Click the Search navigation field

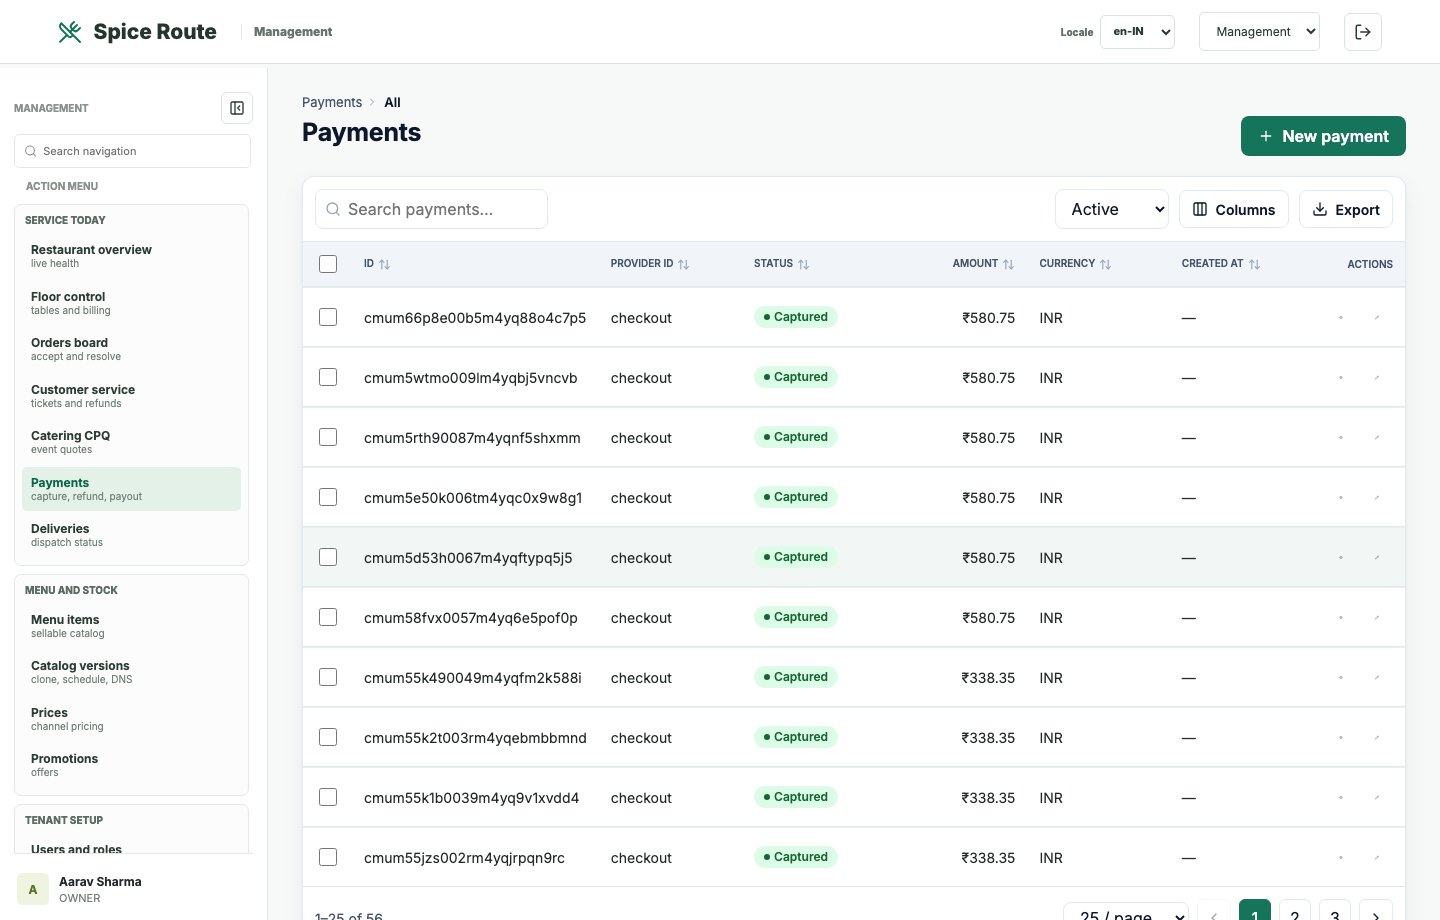point(132,151)
